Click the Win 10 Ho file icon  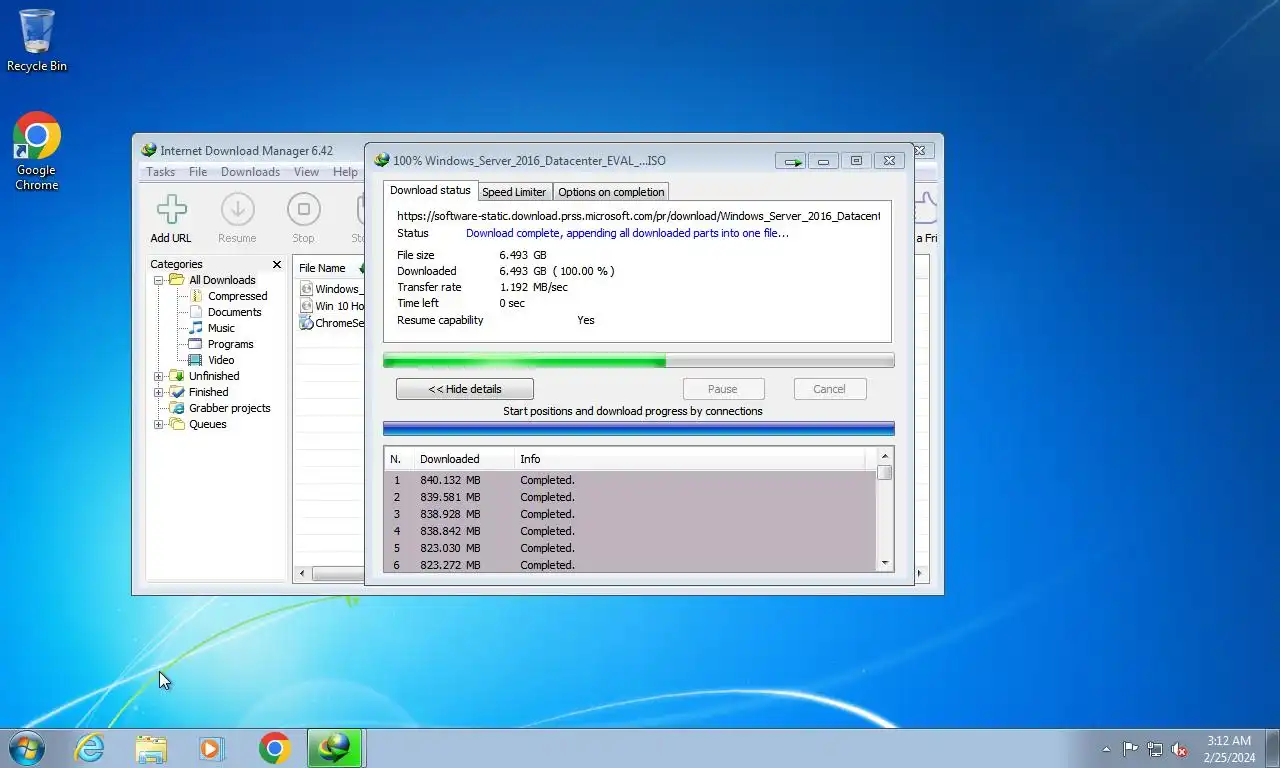[306, 306]
